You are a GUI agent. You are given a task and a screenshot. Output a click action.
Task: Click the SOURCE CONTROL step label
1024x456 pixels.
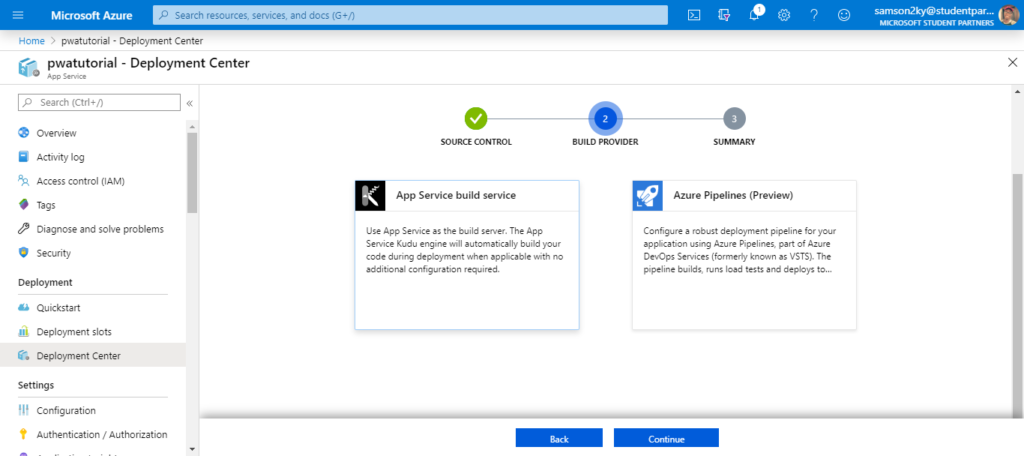point(476,142)
